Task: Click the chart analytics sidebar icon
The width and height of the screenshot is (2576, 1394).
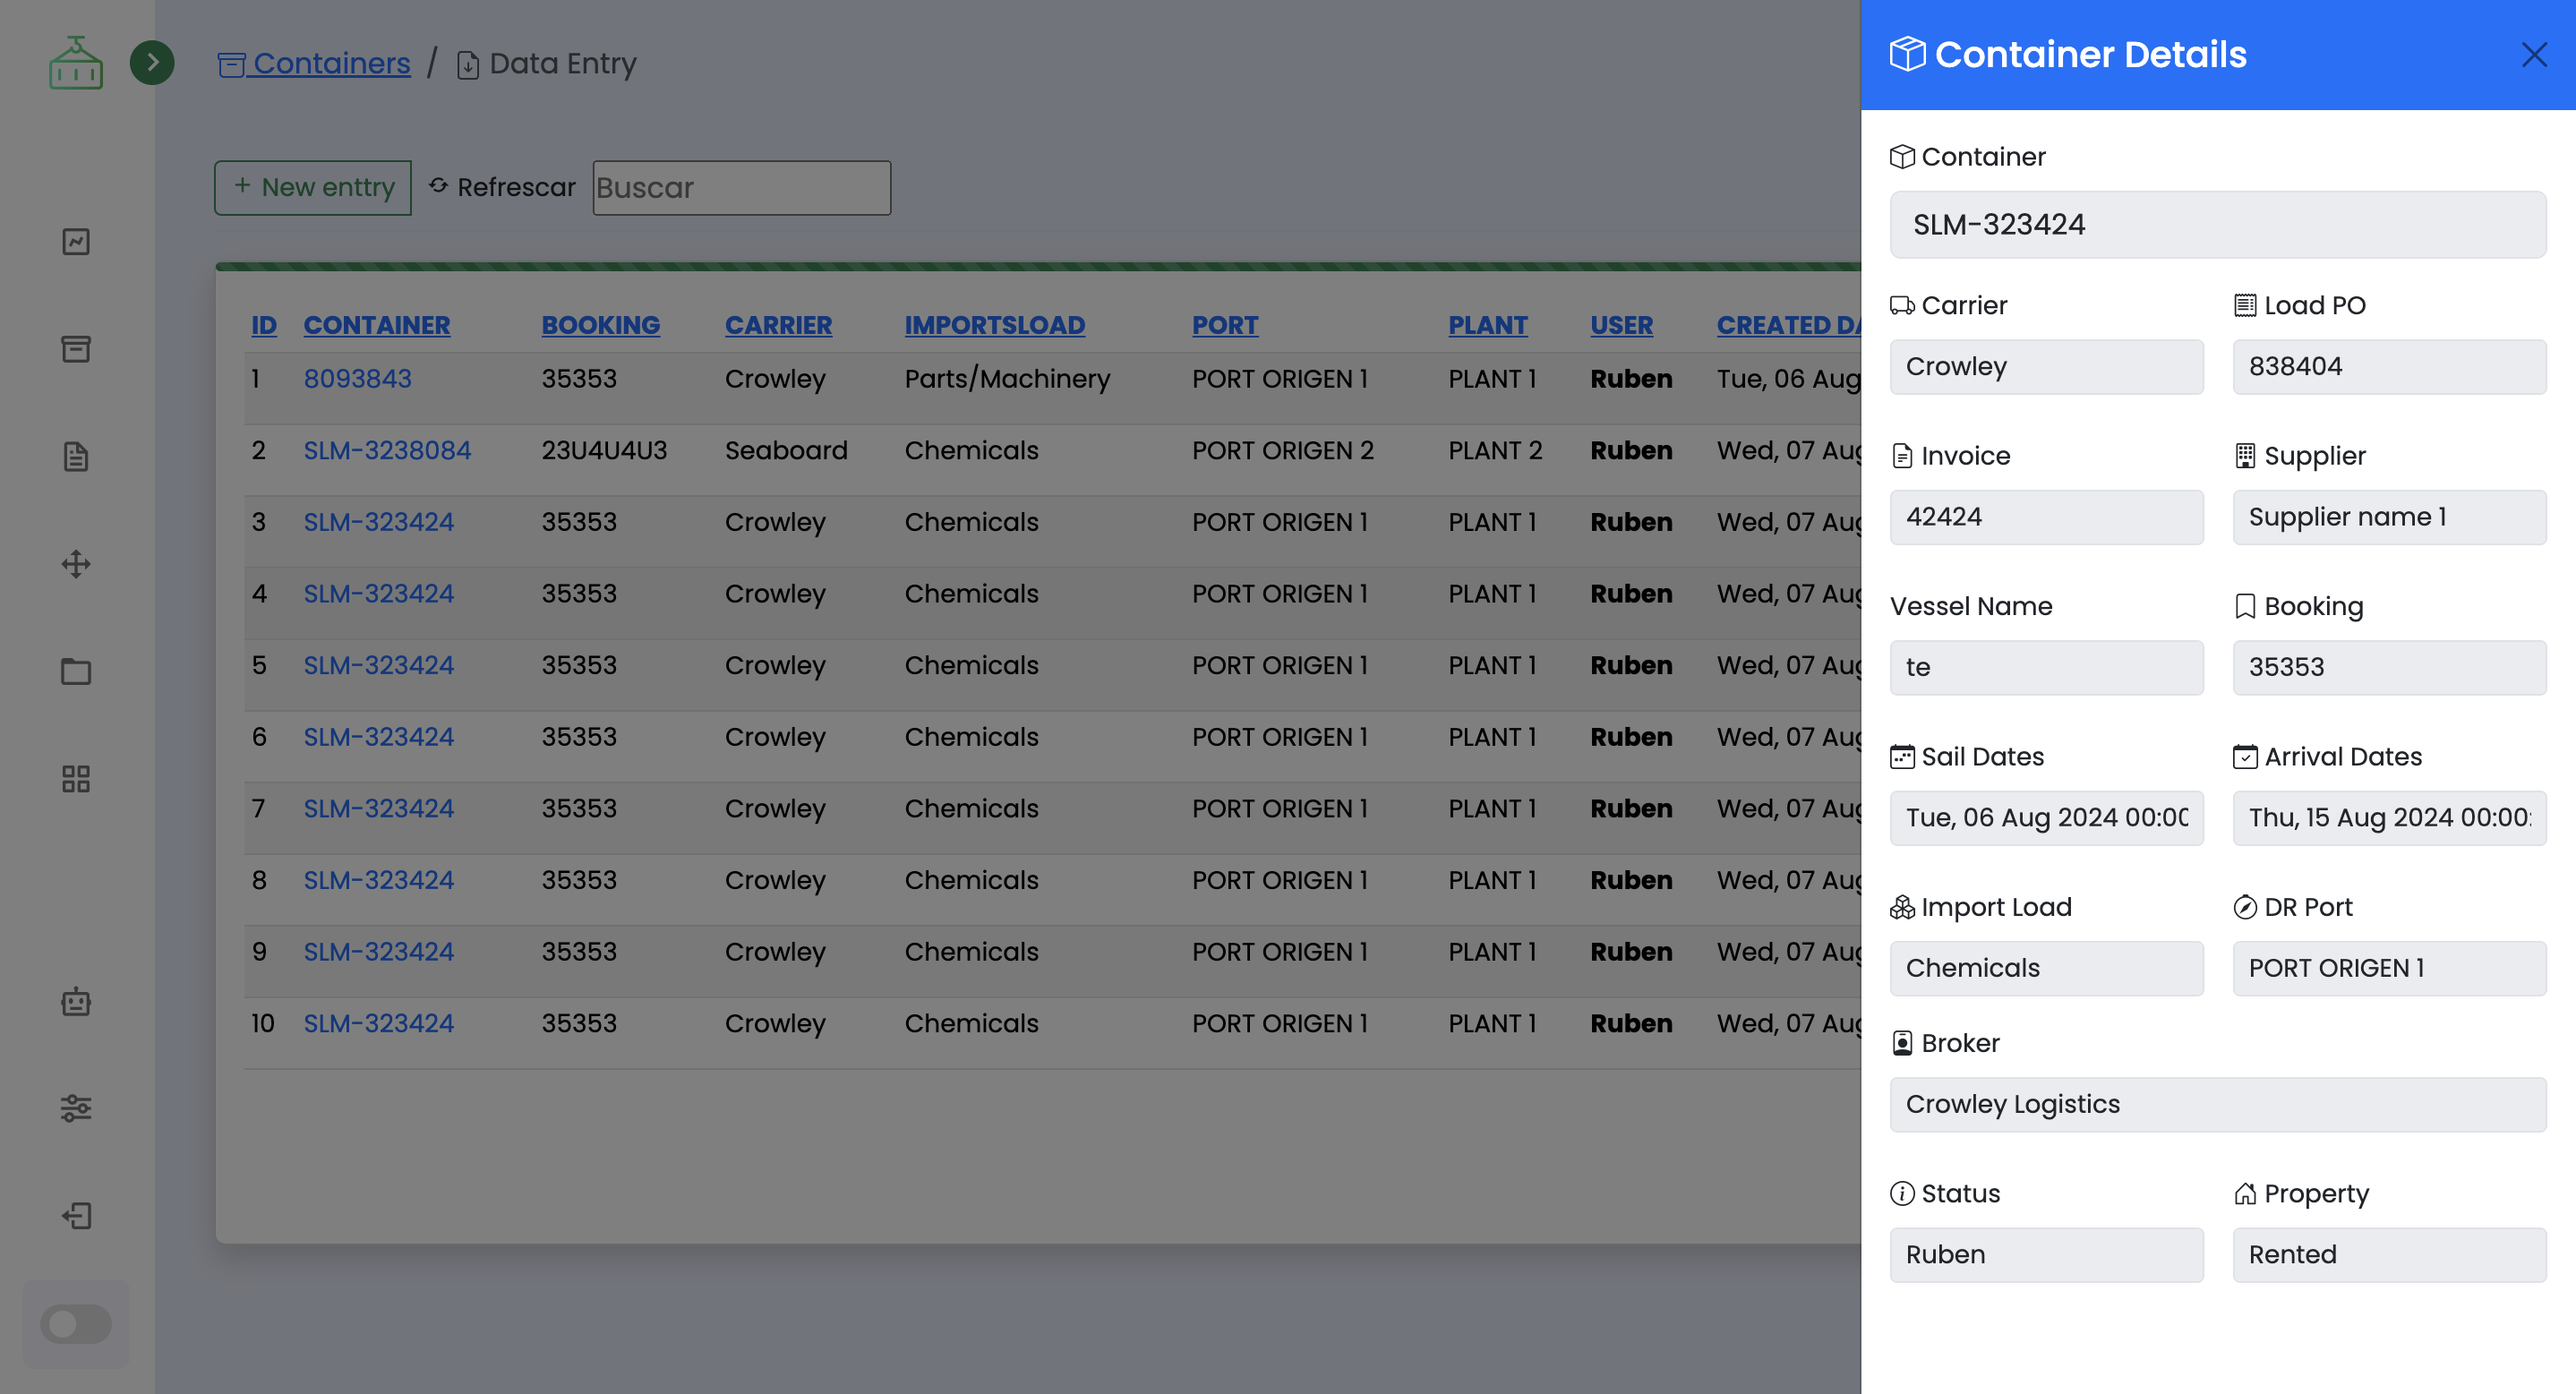Action: [76, 242]
